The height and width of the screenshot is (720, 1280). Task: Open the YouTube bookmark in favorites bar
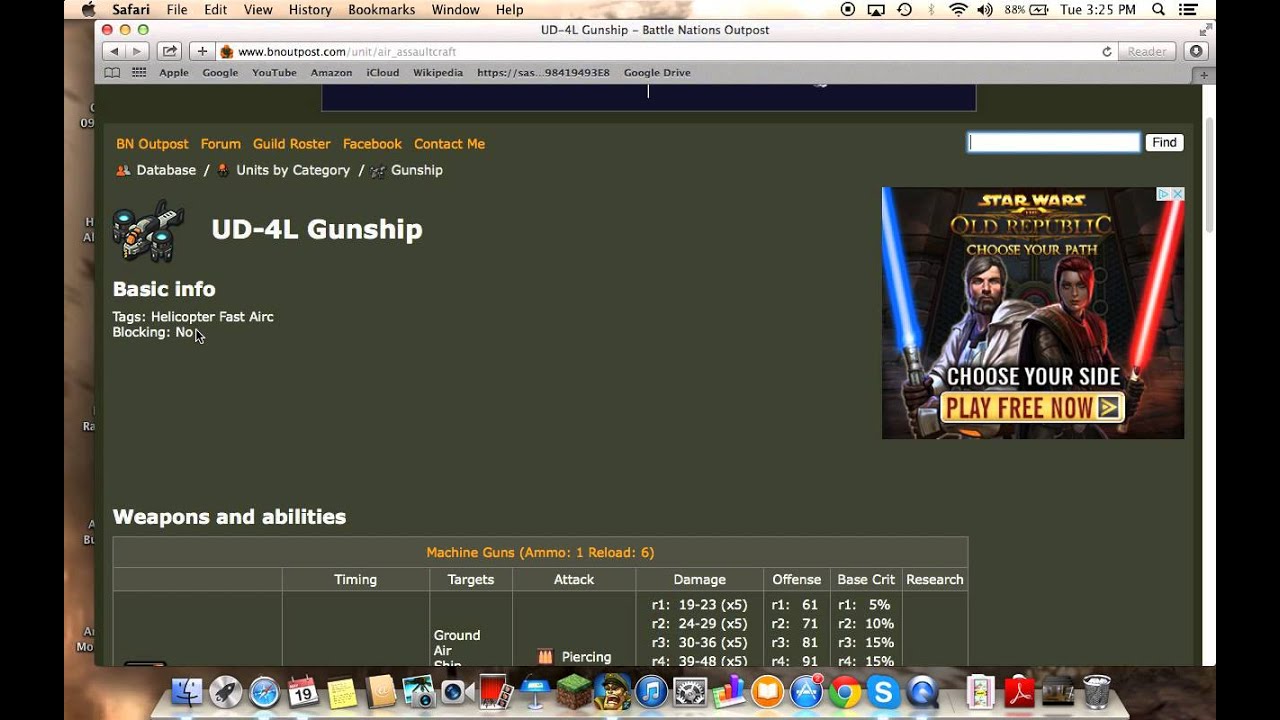(274, 73)
